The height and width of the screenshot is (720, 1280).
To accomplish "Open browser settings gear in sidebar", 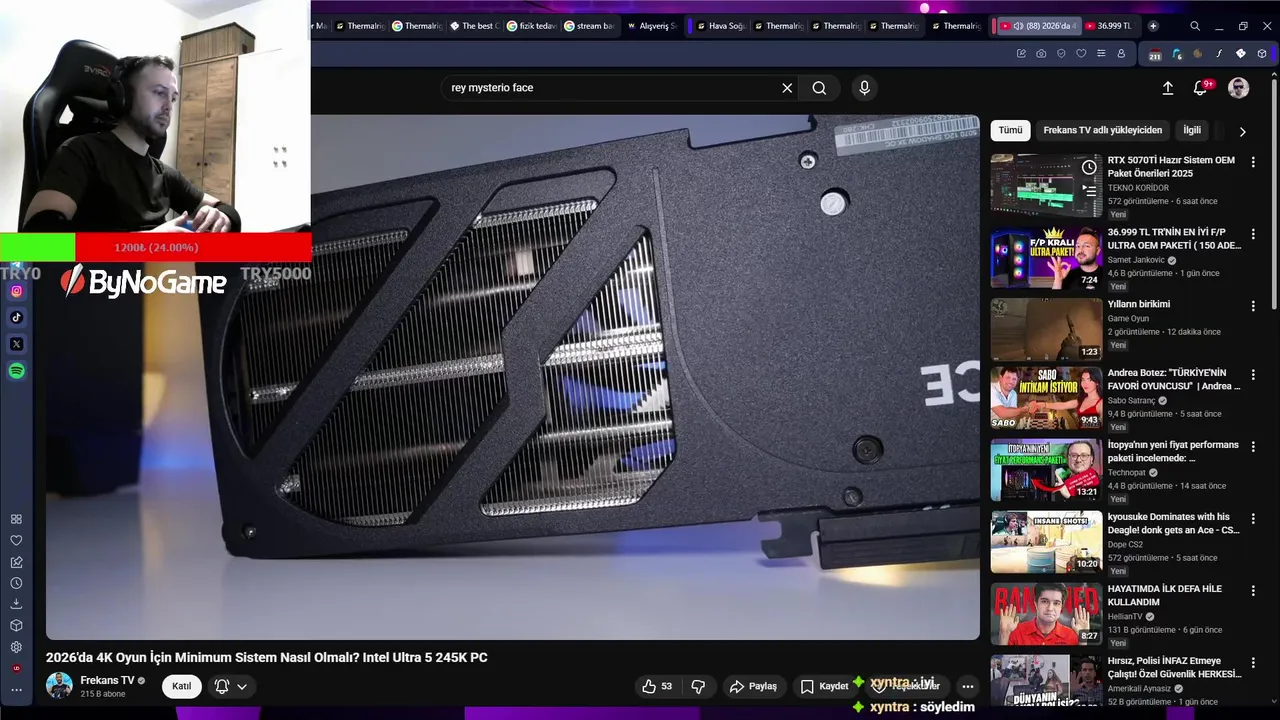I will [16, 647].
